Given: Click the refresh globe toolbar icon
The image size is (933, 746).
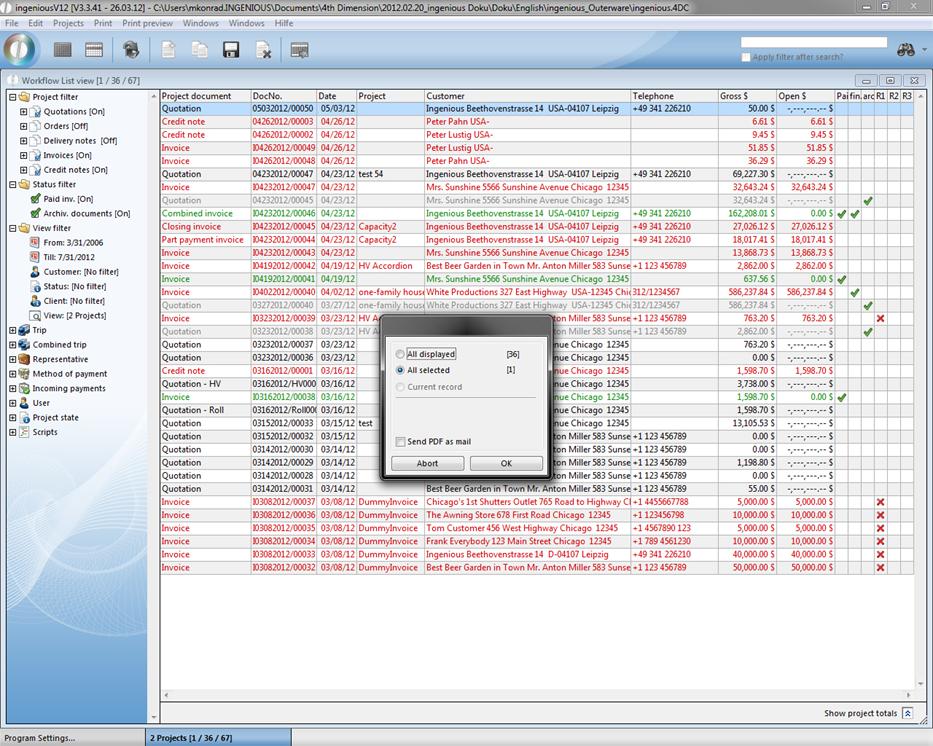Looking at the screenshot, I should (x=130, y=50).
